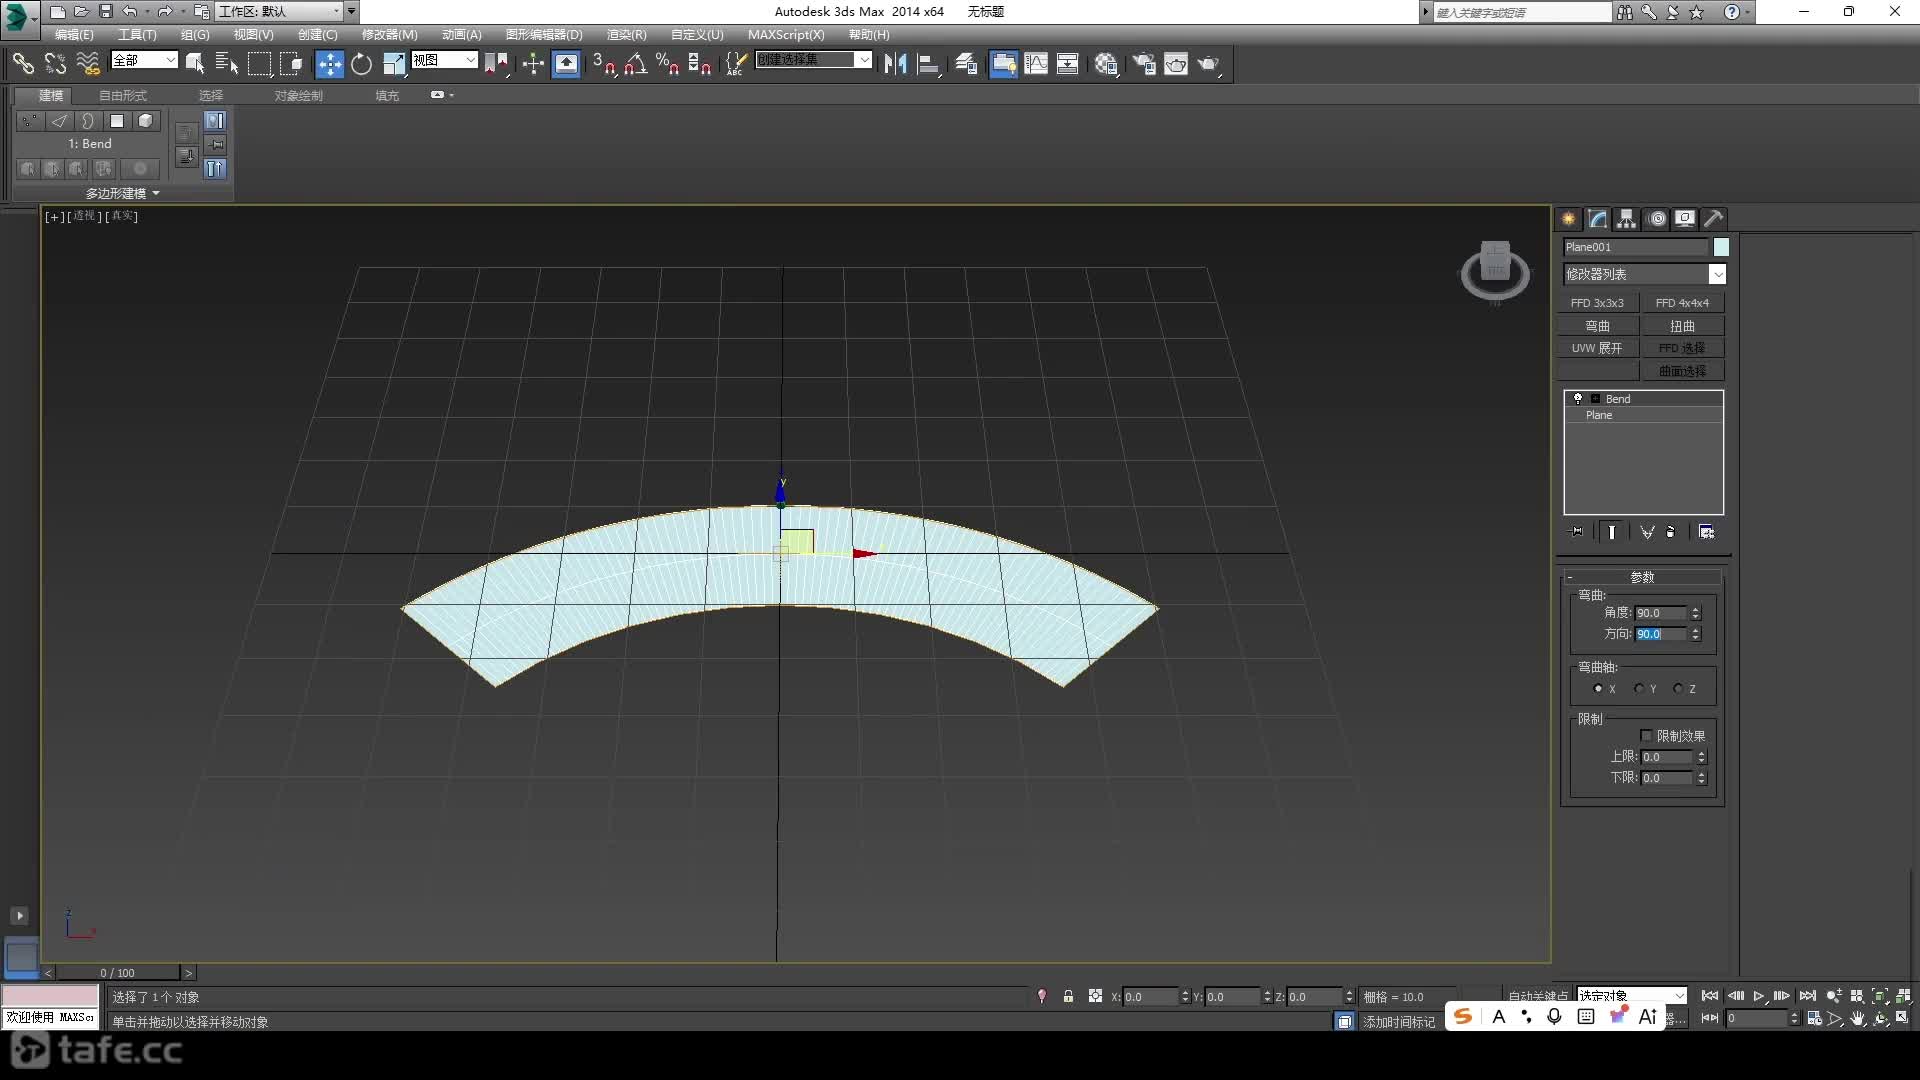Click the FFD 3x3x3 modifier button
The image size is (1920, 1080).
1597,303
